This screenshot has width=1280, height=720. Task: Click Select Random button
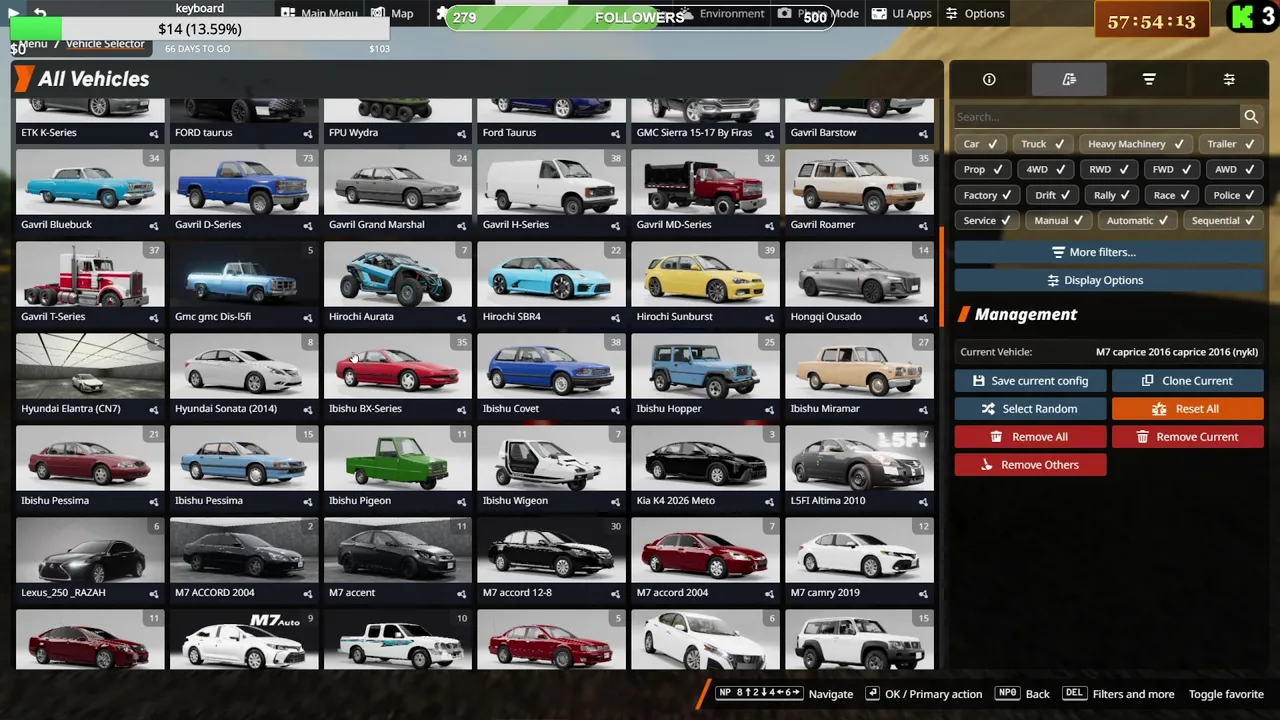click(x=1030, y=409)
